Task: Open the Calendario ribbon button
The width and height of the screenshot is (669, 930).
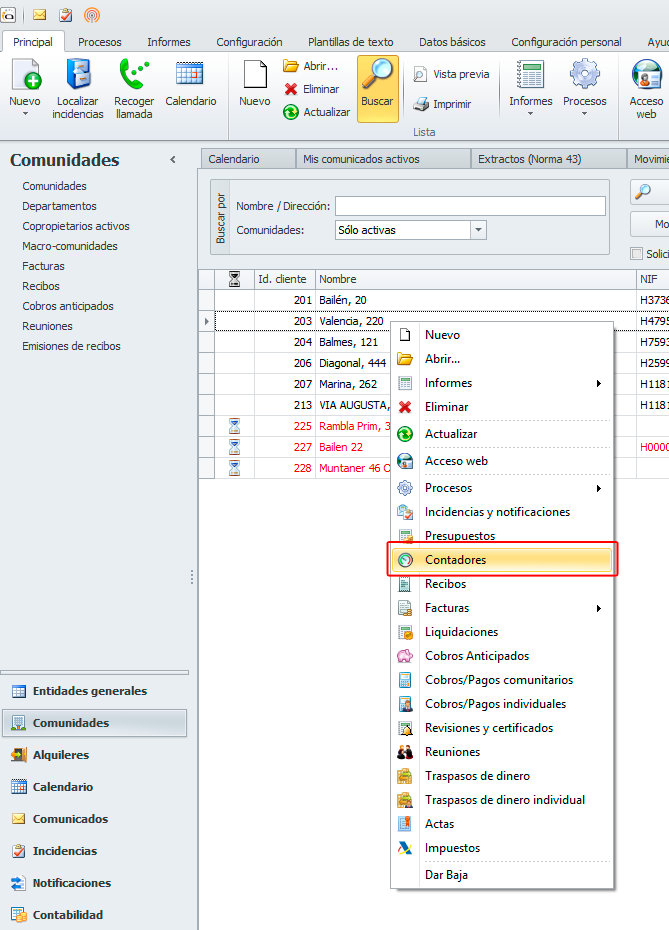Action: tap(190, 83)
